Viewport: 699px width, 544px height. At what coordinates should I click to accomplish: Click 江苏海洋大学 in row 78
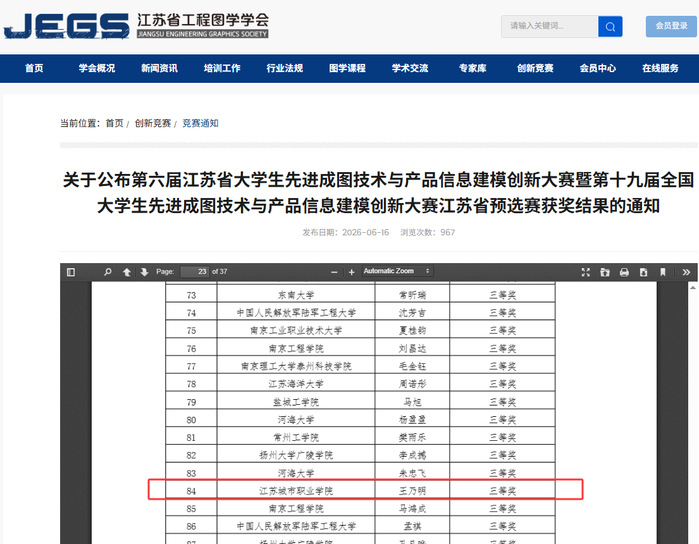tap(296, 384)
